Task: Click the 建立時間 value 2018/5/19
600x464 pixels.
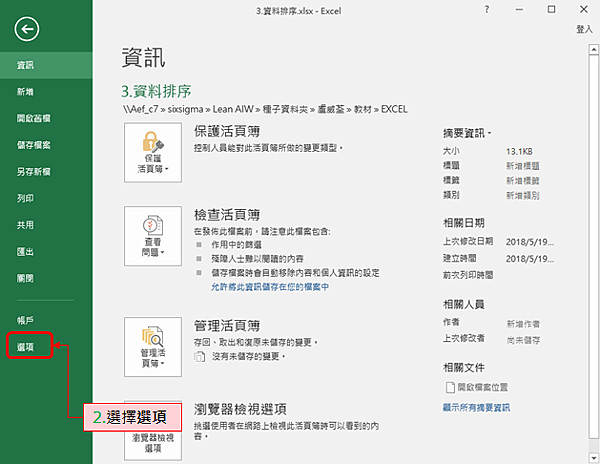Action: (530, 259)
